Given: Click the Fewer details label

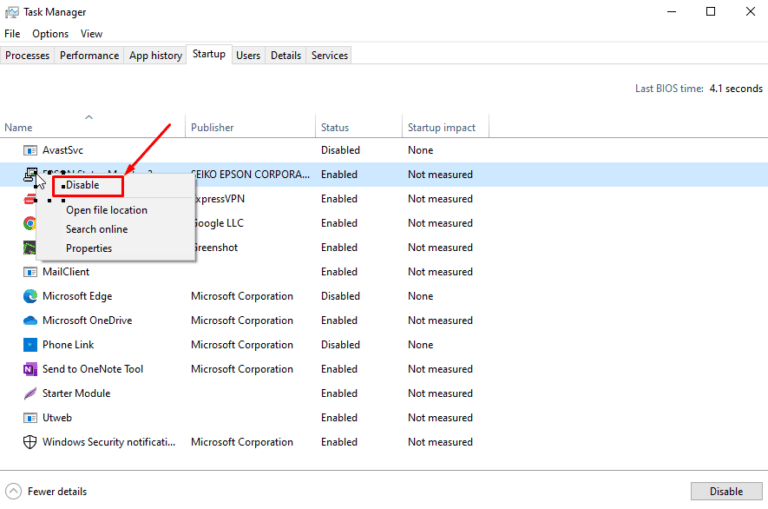Looking at the screenshot, I should click(x=57, y=491).
